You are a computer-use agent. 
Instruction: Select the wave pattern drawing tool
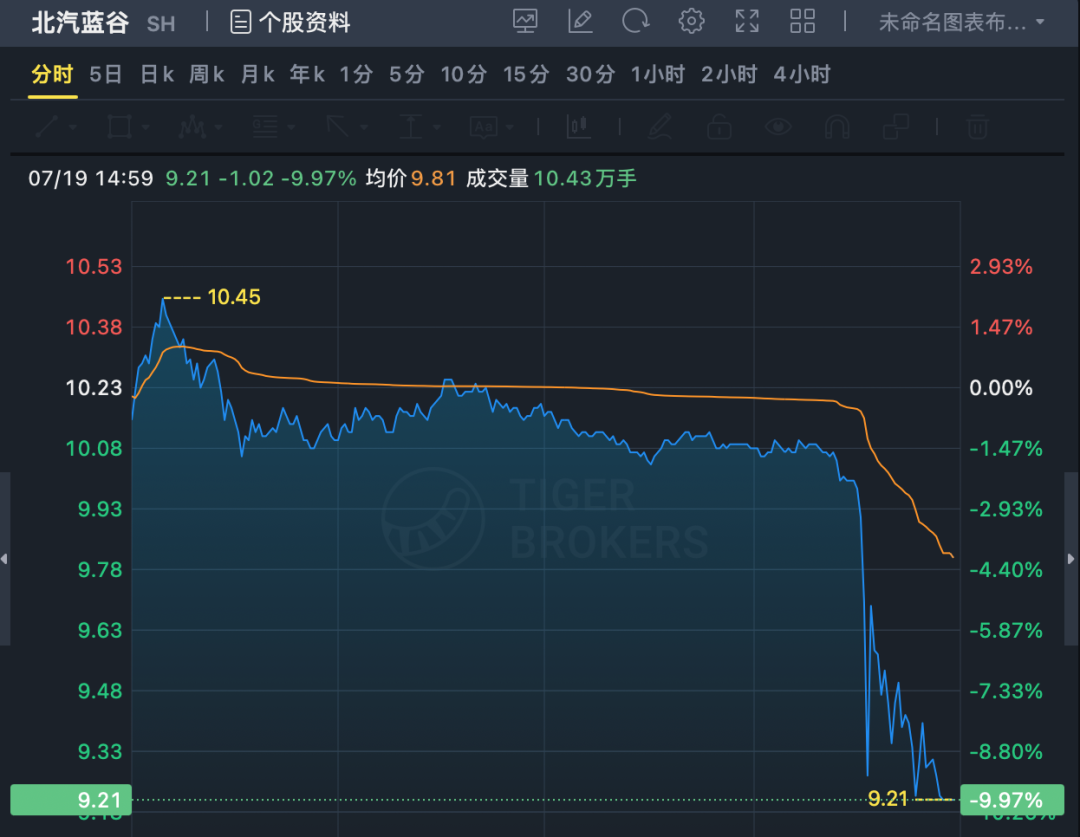click(x=192, y=127)
